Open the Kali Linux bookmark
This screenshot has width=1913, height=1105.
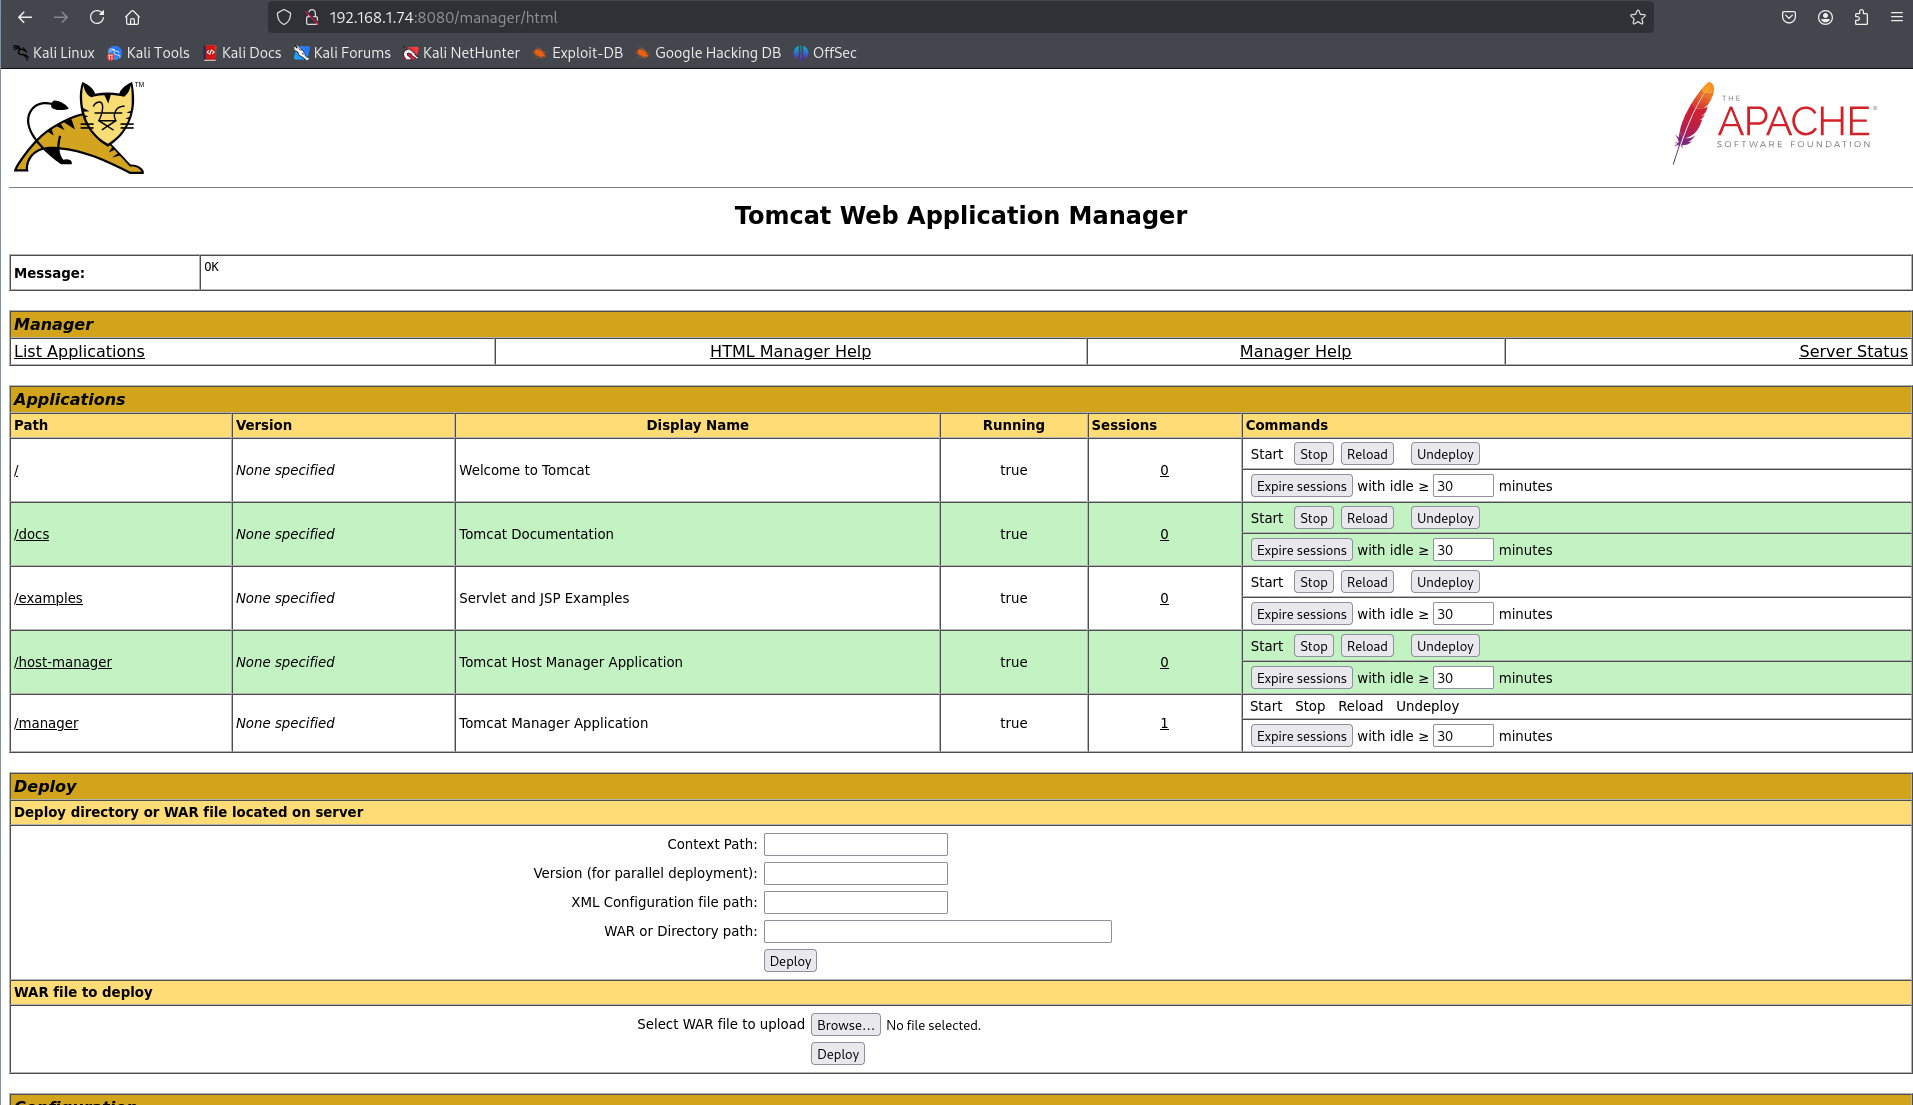click(x=54, y=53)
